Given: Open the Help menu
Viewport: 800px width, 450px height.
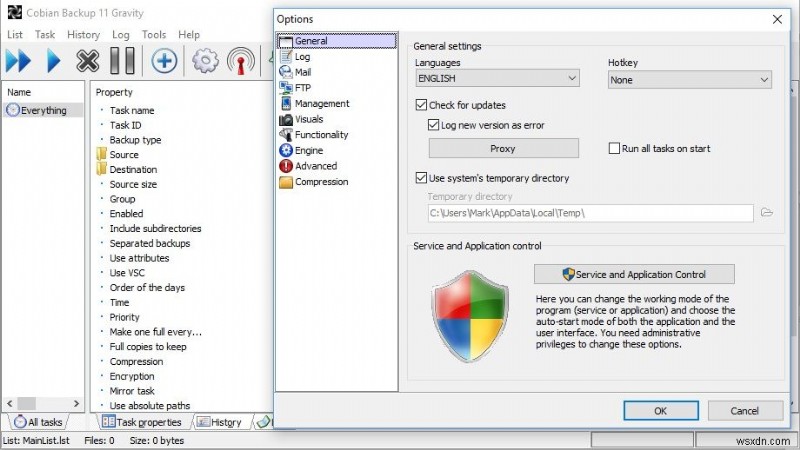Looking at the screenshot, I should click(x=189, y=35).
